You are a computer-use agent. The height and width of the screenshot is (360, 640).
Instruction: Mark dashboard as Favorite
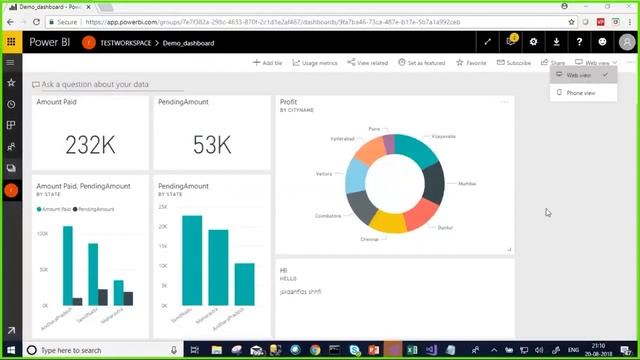471,63
